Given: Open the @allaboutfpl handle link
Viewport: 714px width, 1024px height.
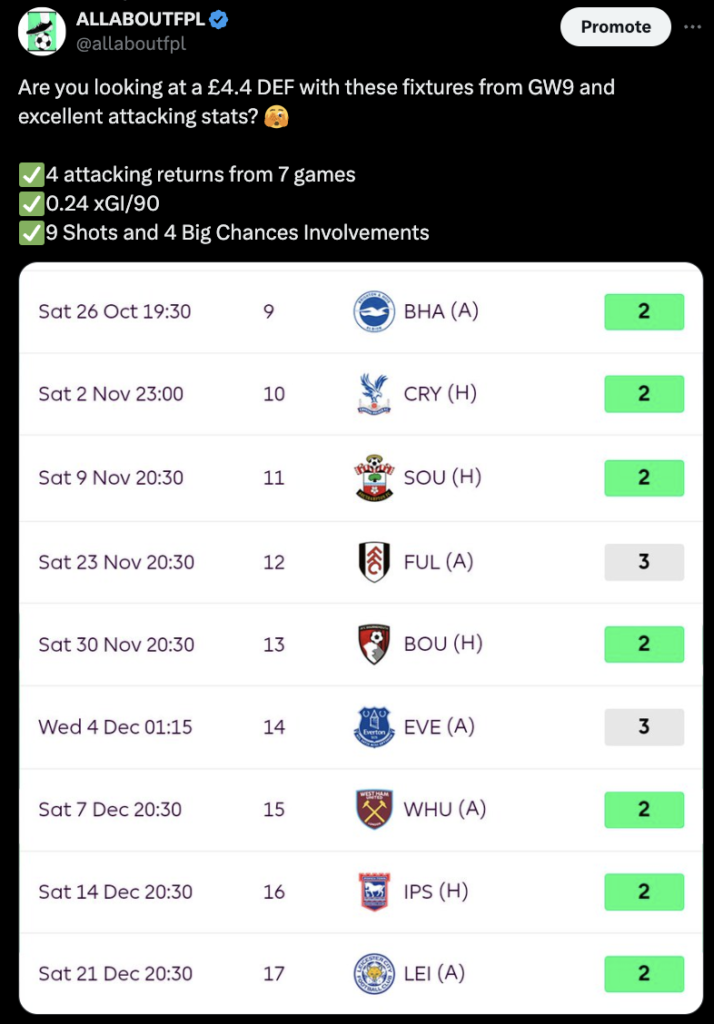Looking at the screenshot, I should coord(130,44).
